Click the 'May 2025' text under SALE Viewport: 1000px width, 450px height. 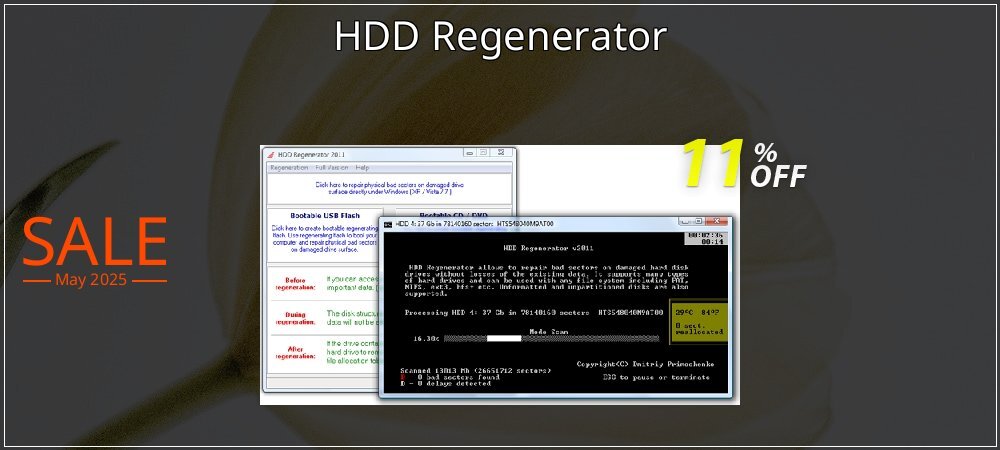[91, 280]
